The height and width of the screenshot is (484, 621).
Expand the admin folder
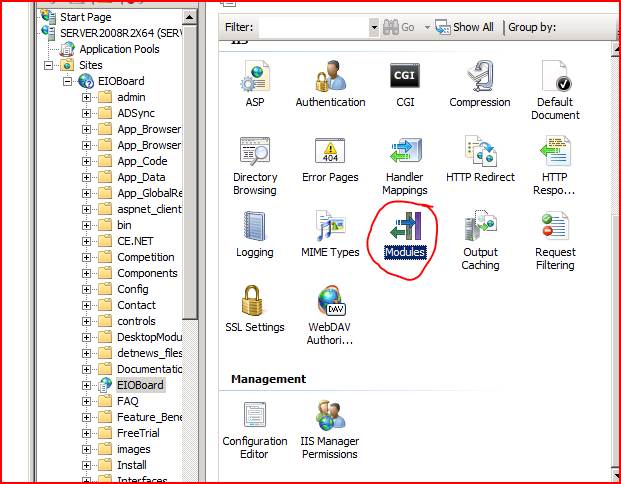click(86, 97)
